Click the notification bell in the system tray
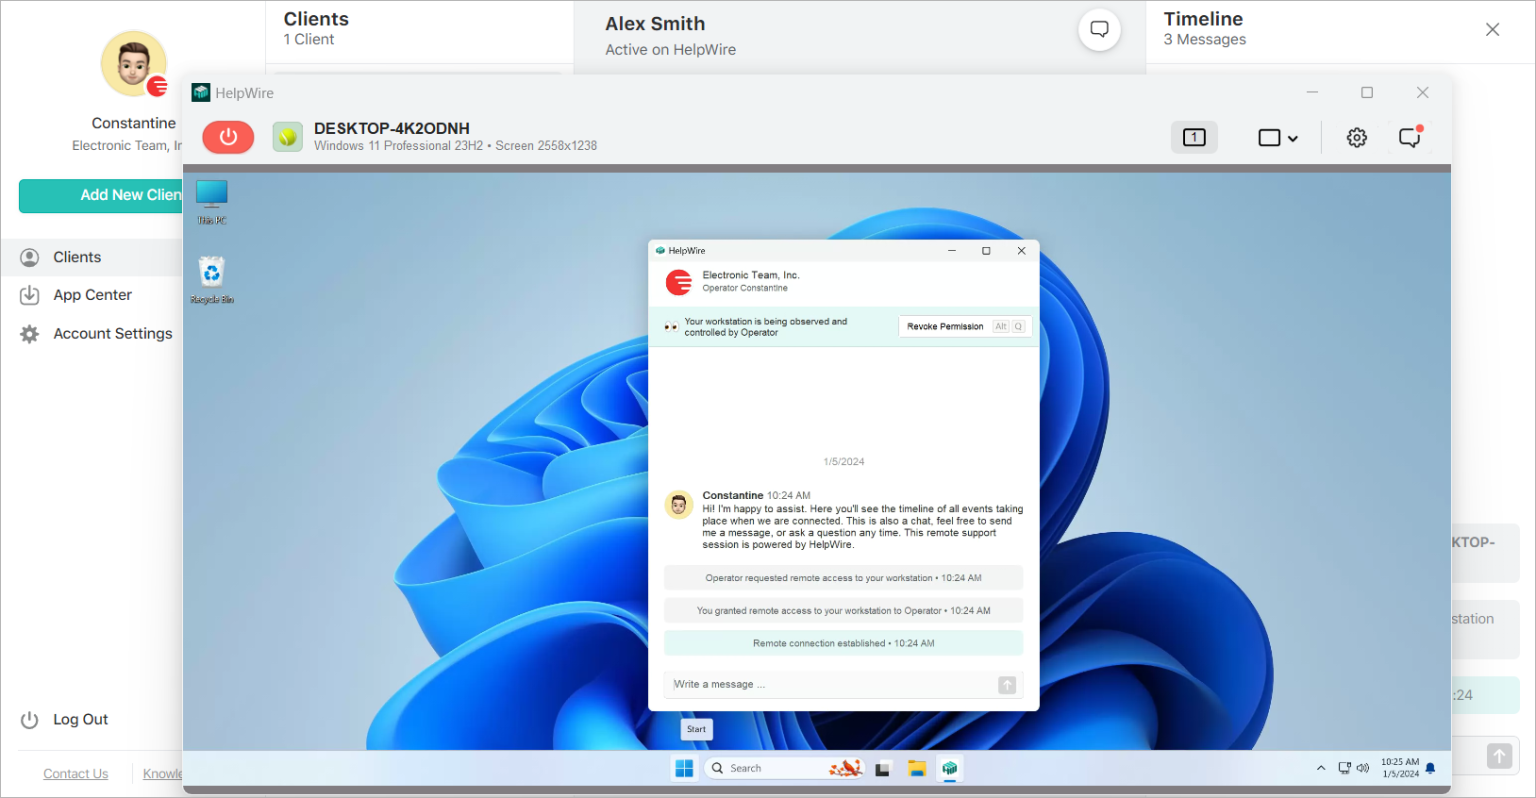Screen dimensions: 1536x798 click(x=1429, y=768)
